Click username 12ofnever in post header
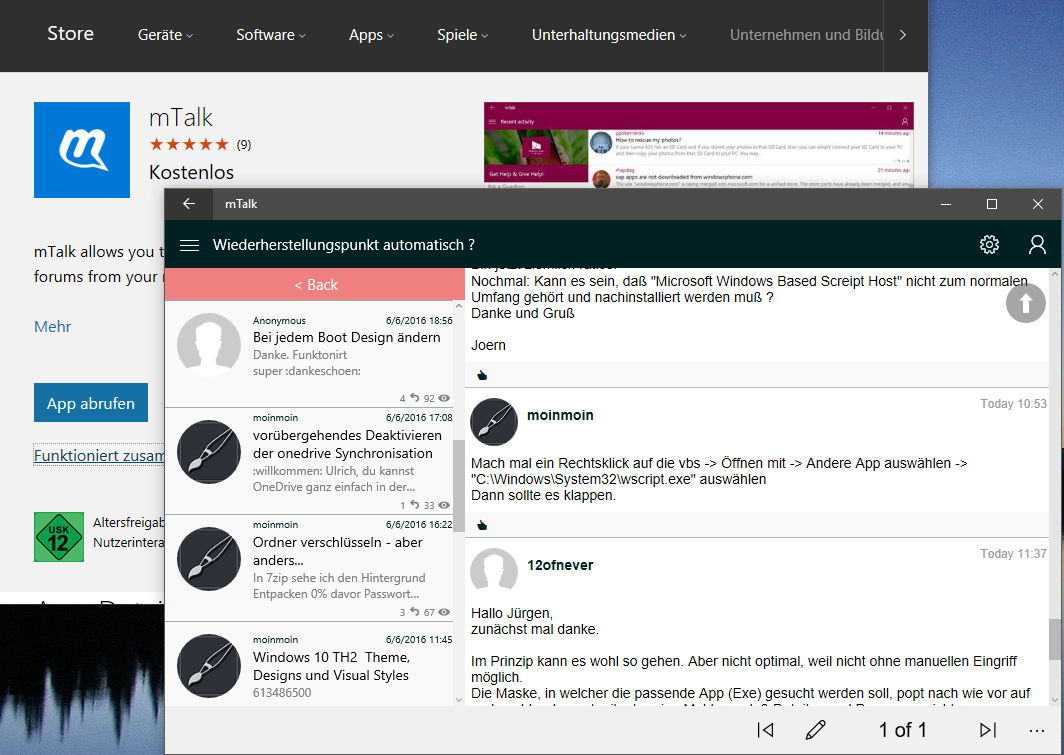This screenshot has height=755, width=1064. coord(560,565)
